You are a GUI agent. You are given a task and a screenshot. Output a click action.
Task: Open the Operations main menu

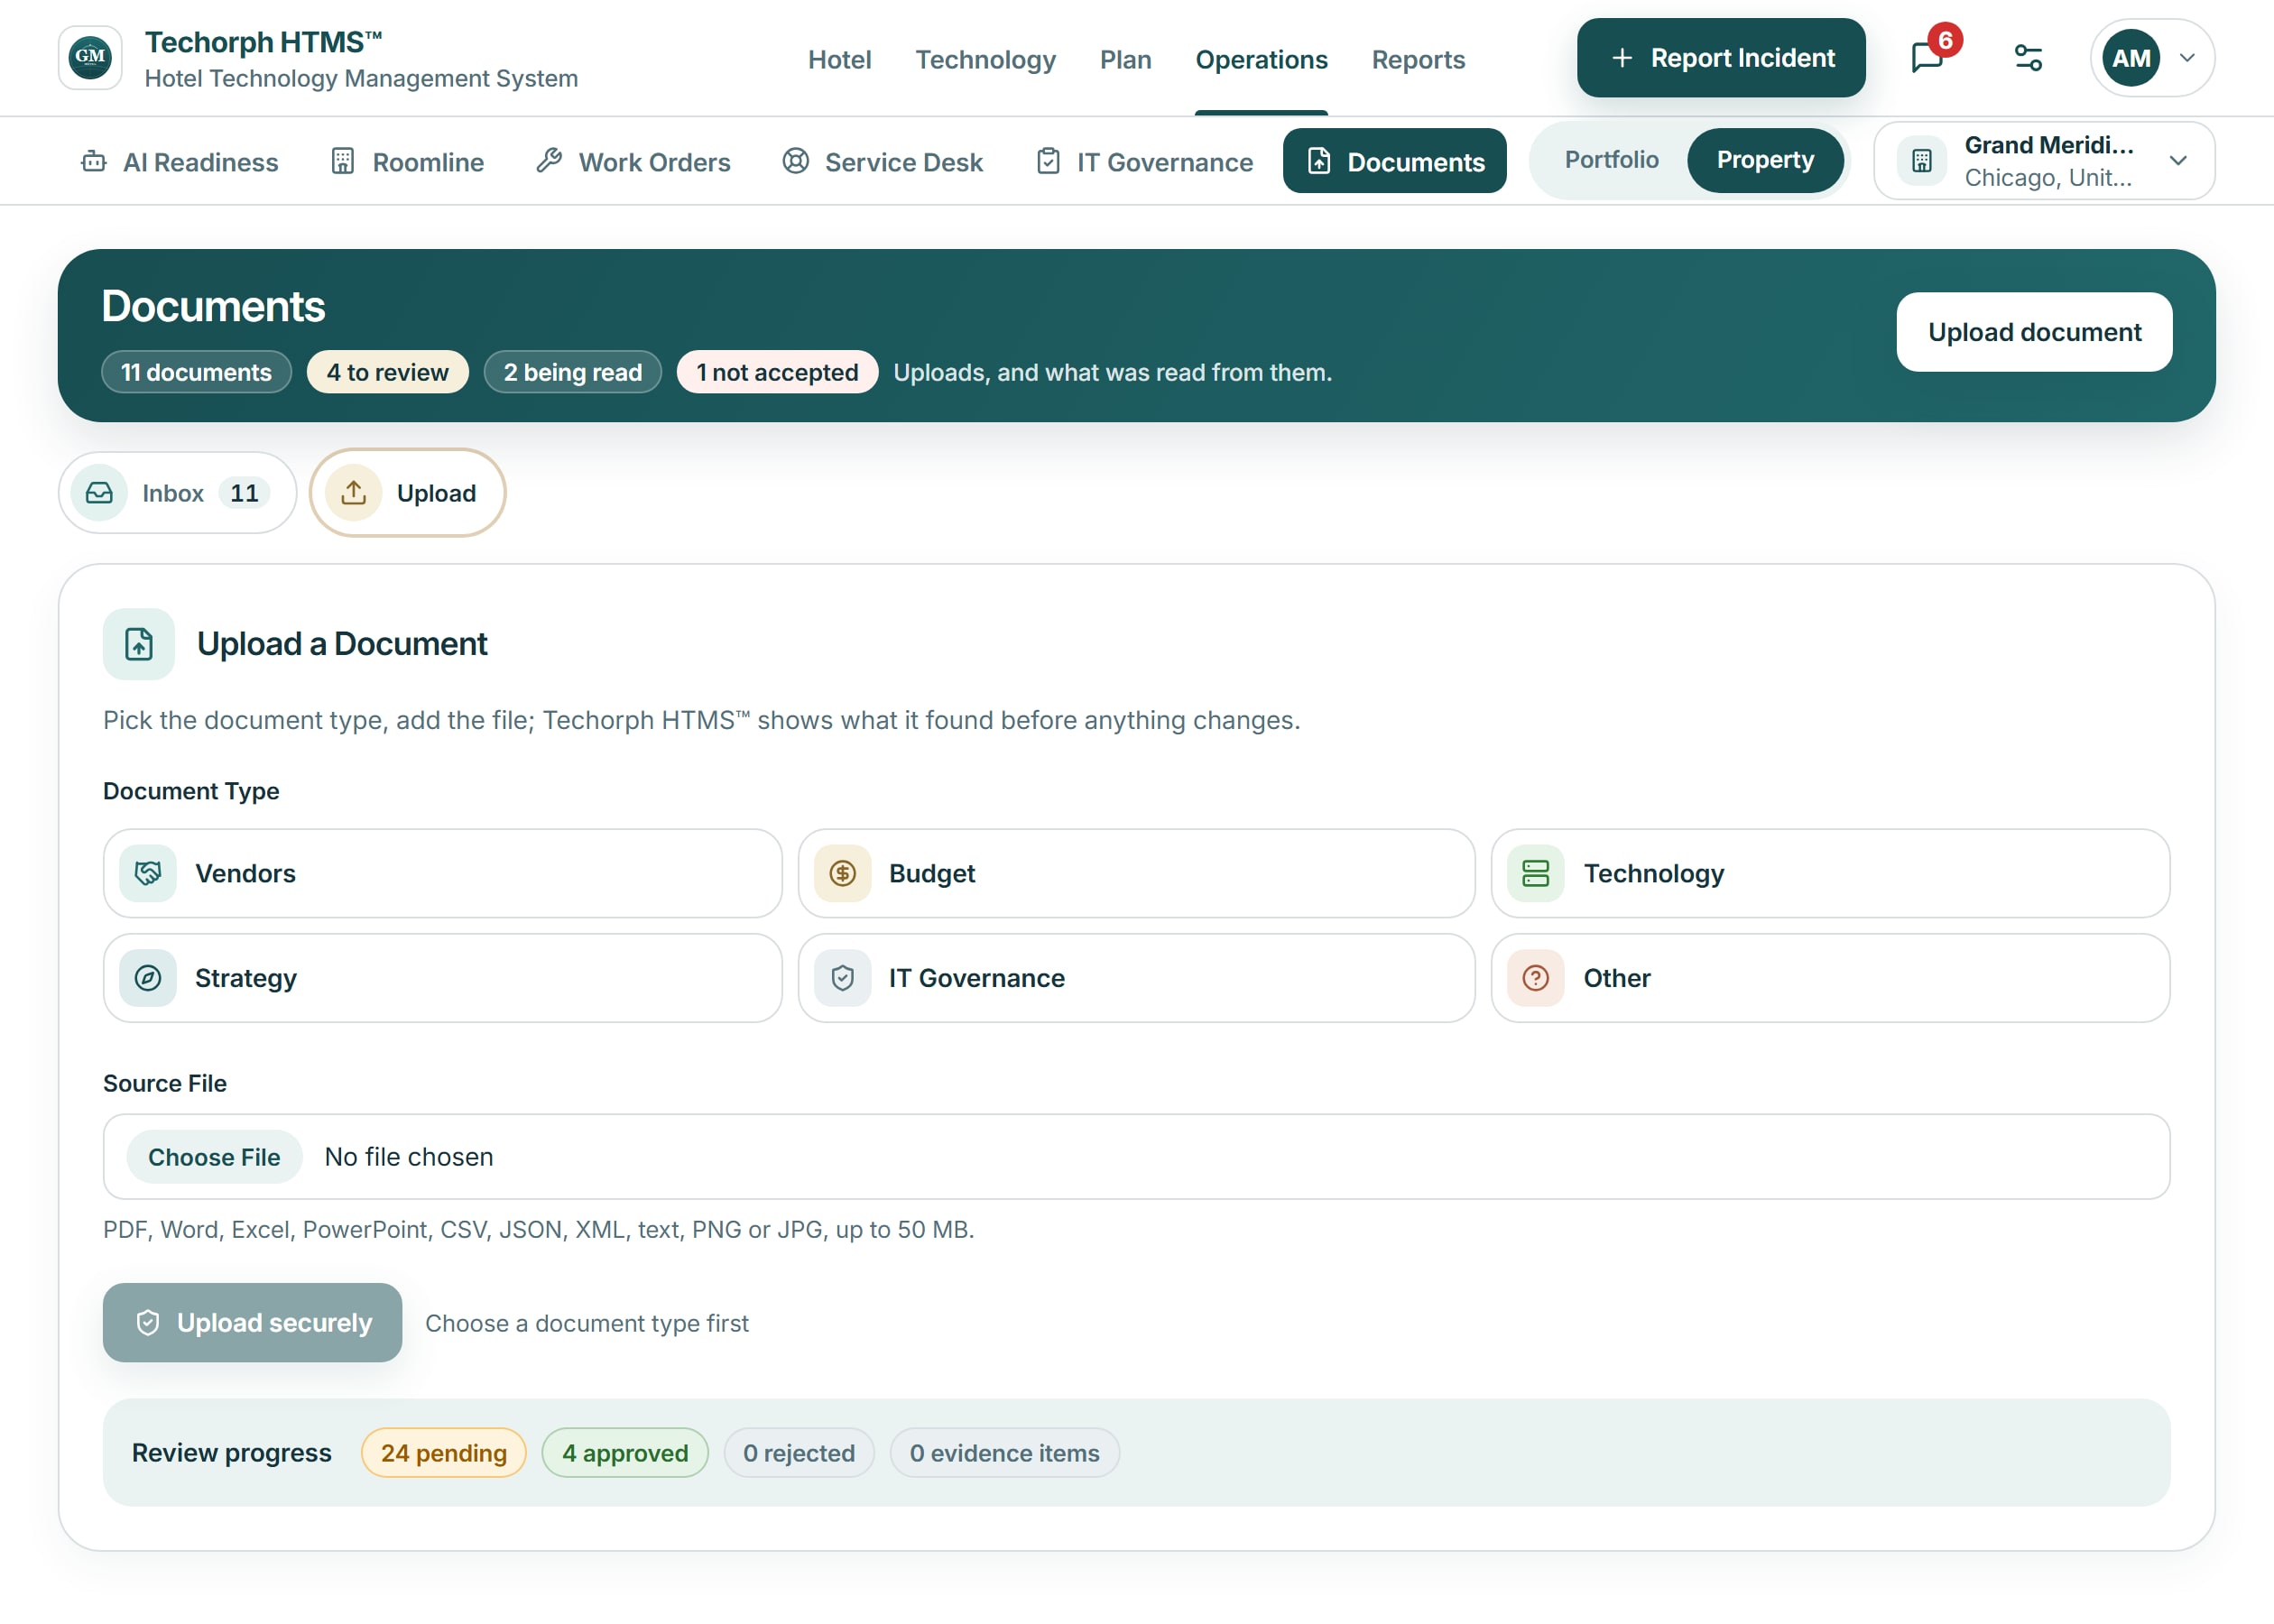(1261, 59)
